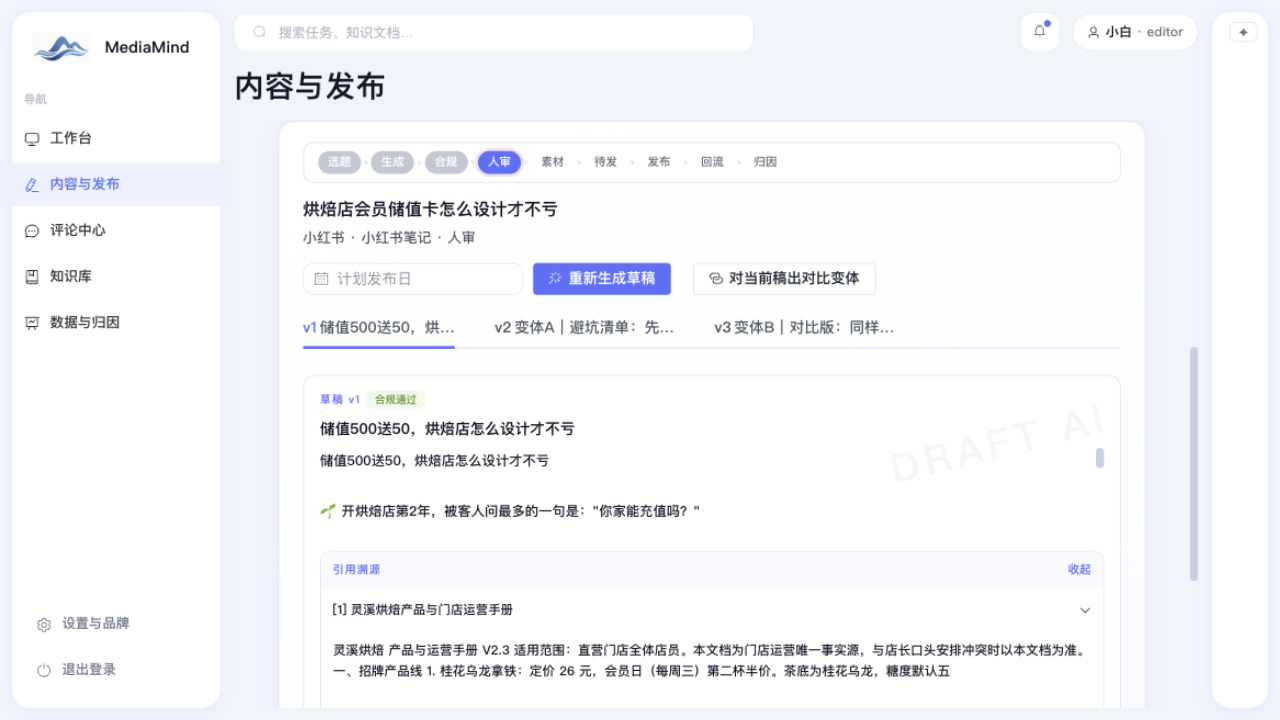Image resolution: width=1280 pixels, height=720 pixels.
Task: Click the 工作台 monitor icon
Action: (32, 139)
